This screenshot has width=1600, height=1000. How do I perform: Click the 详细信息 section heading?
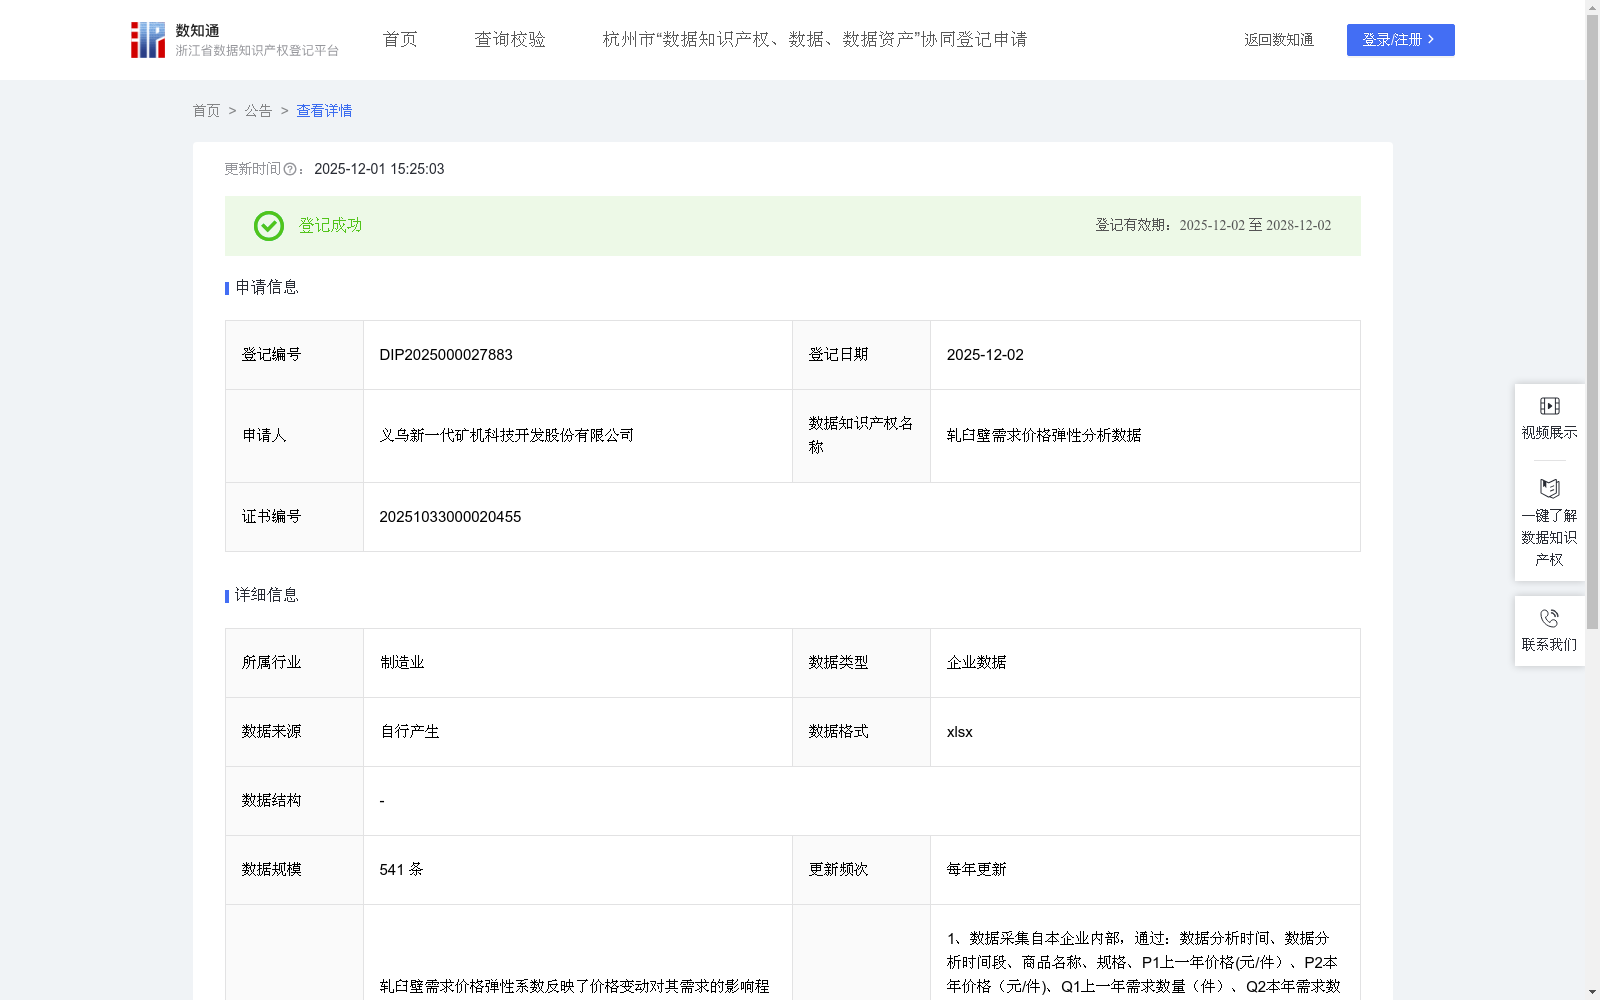pos(267,596)
